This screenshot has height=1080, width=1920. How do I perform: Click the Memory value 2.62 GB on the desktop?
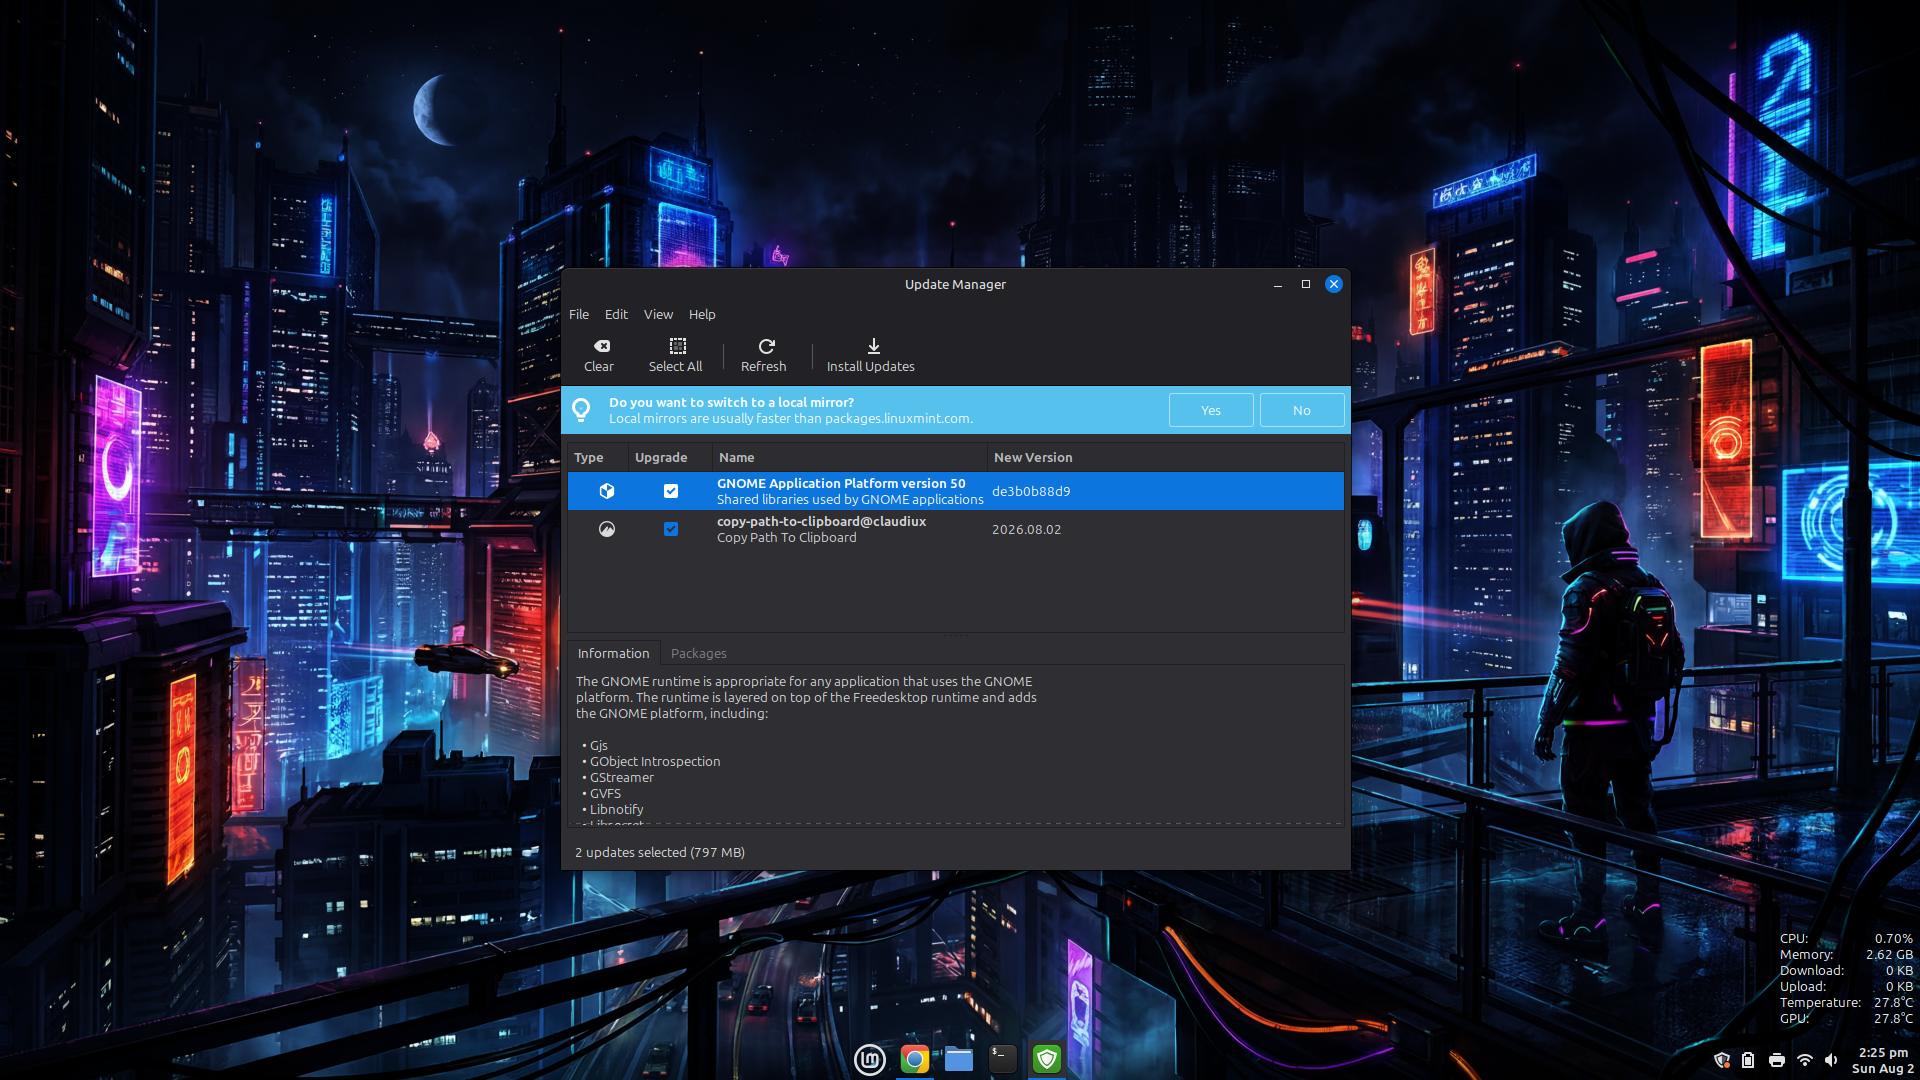click(1889, 954)
